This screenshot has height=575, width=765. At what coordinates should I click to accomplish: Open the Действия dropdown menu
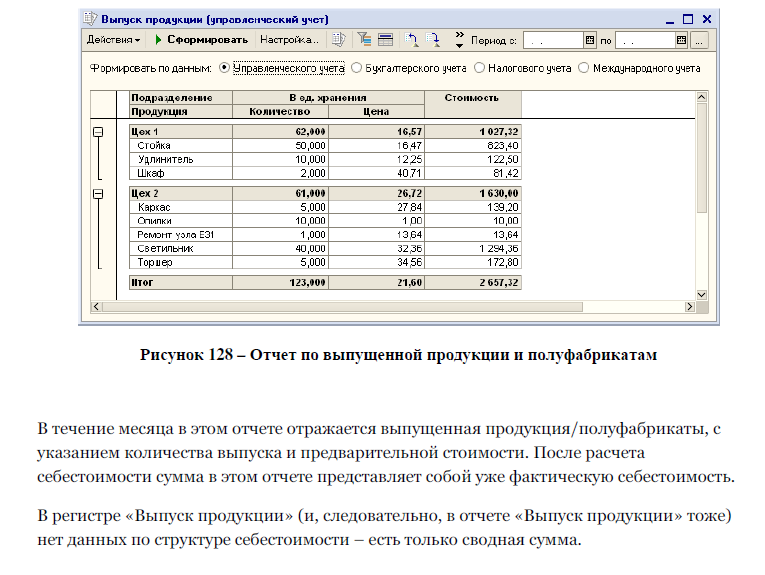113,40
